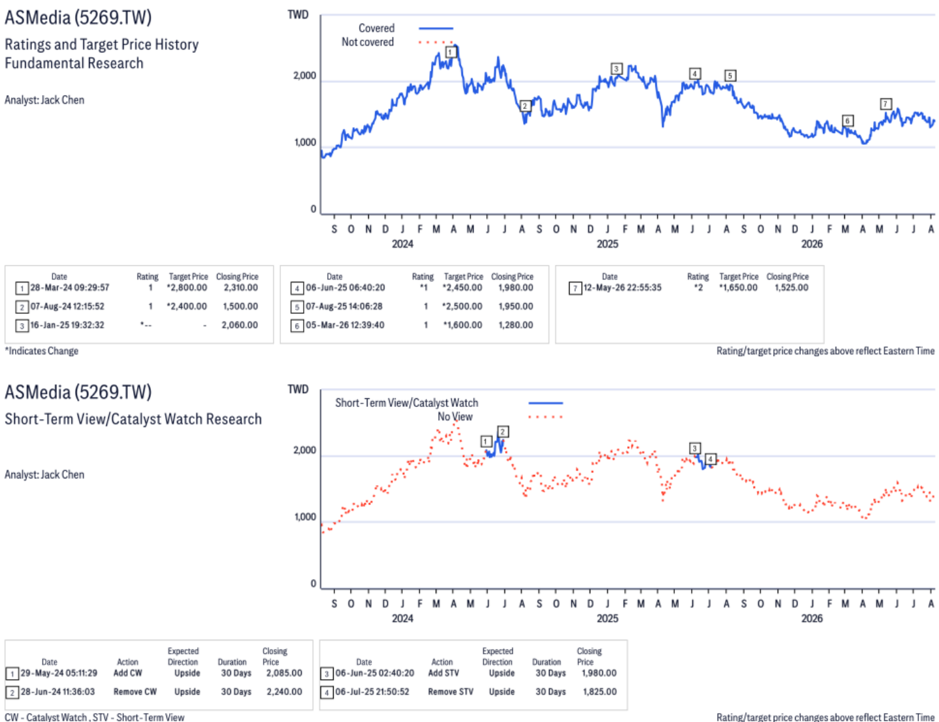The width and height of the screenshot is (939, 722).
Task: Click the red dotted Not covered legend line
Action: tap(436, 42)
